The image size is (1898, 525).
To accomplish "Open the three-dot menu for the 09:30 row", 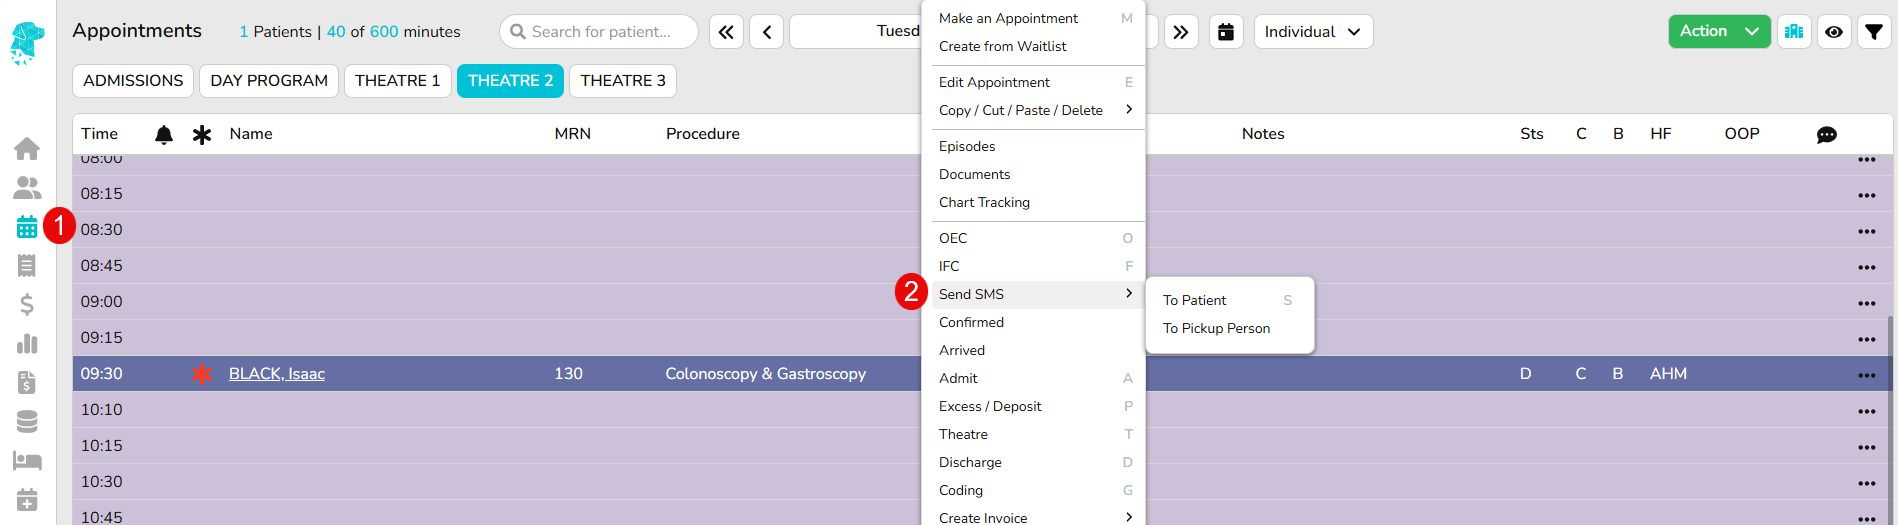I will pyautogui.click(x=1866, y=375).
